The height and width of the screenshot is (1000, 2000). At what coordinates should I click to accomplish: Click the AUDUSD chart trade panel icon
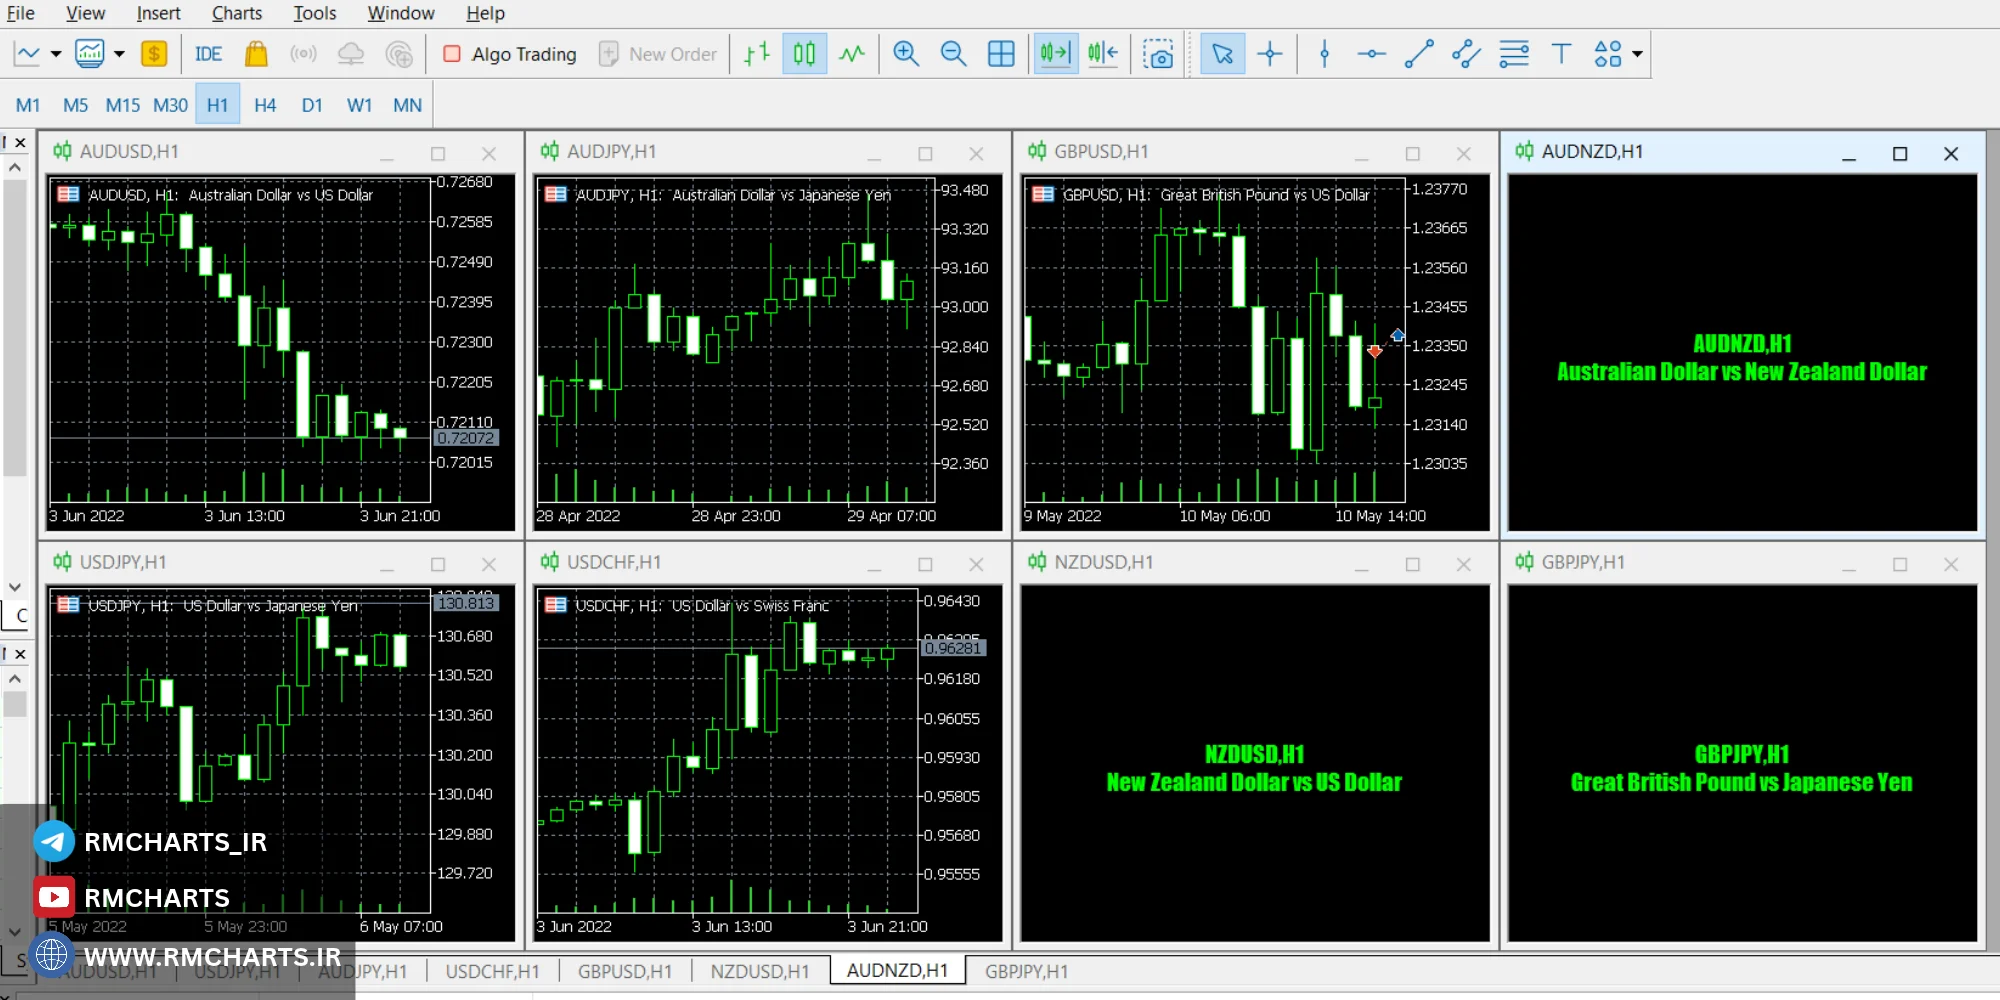pos(68,194)
